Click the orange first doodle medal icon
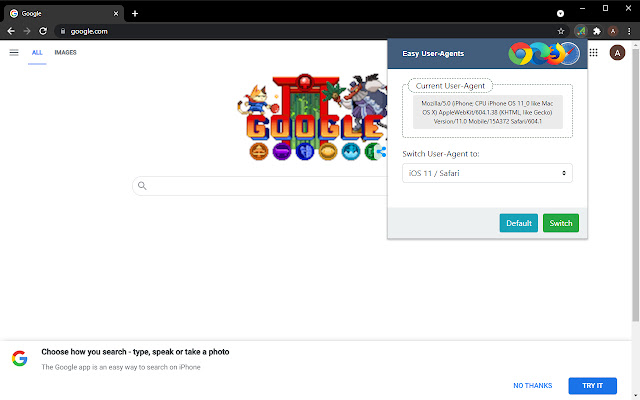The width and height of the screenshot is (640, 400). (x=259, y=151)
